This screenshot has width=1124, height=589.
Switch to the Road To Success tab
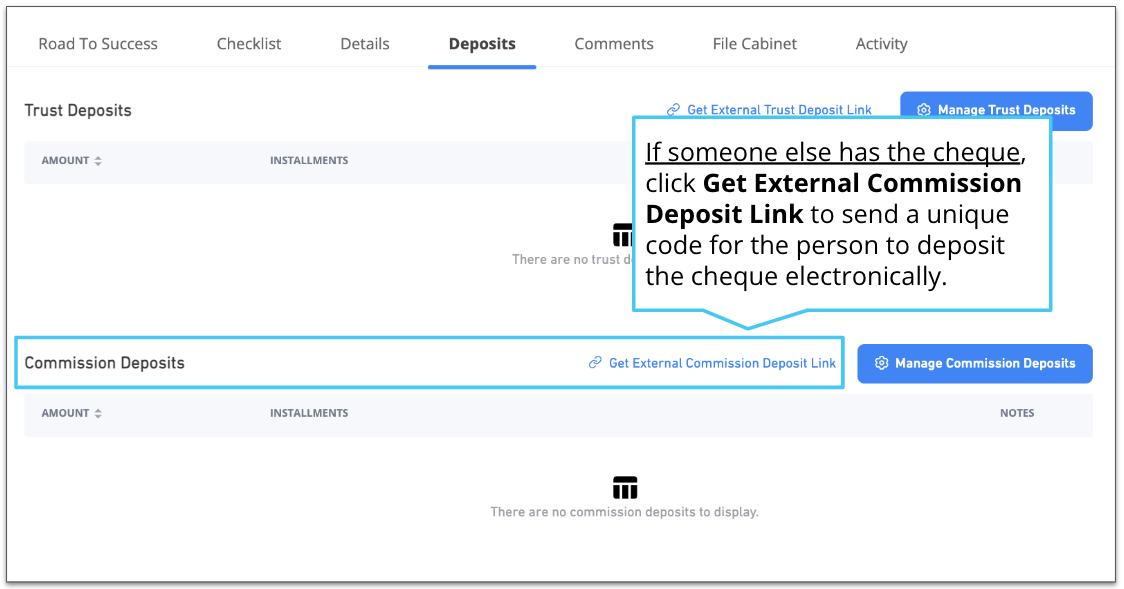click(x=97, y=43)
